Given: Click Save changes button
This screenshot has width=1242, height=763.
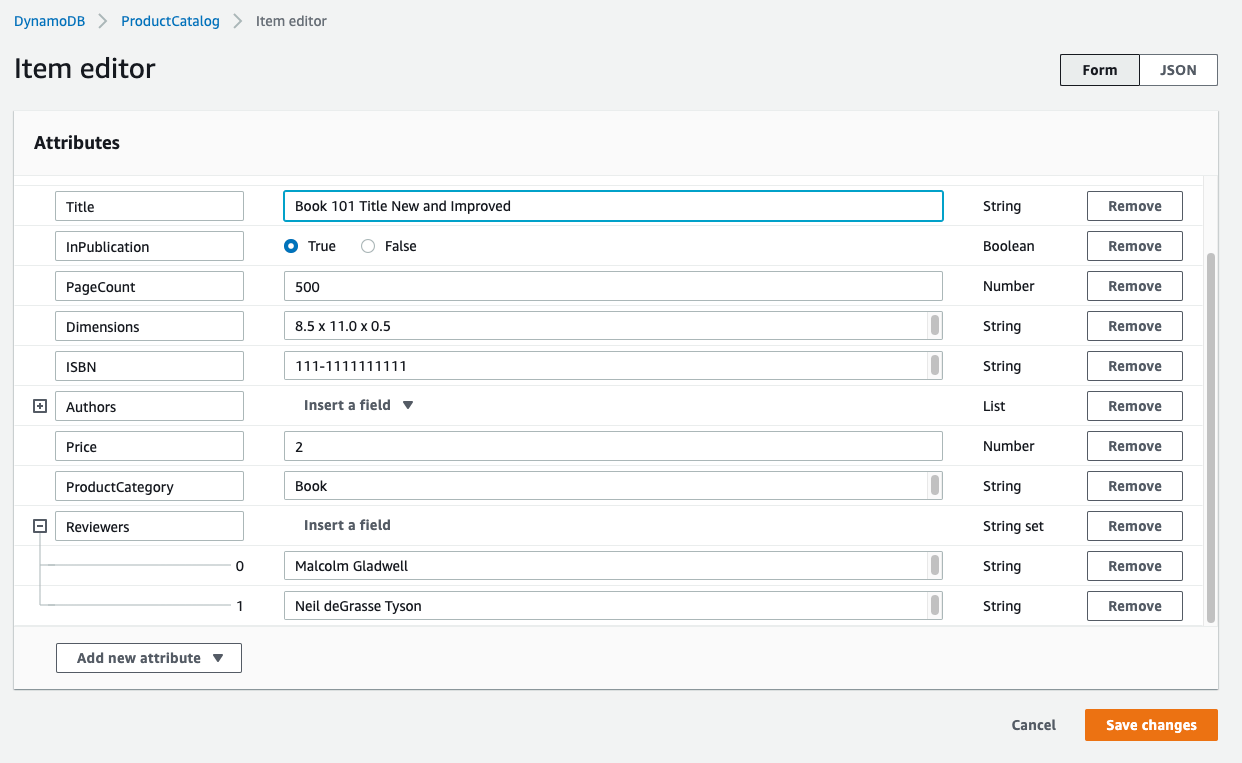Looking at the screenshot, I should 1151,725.
